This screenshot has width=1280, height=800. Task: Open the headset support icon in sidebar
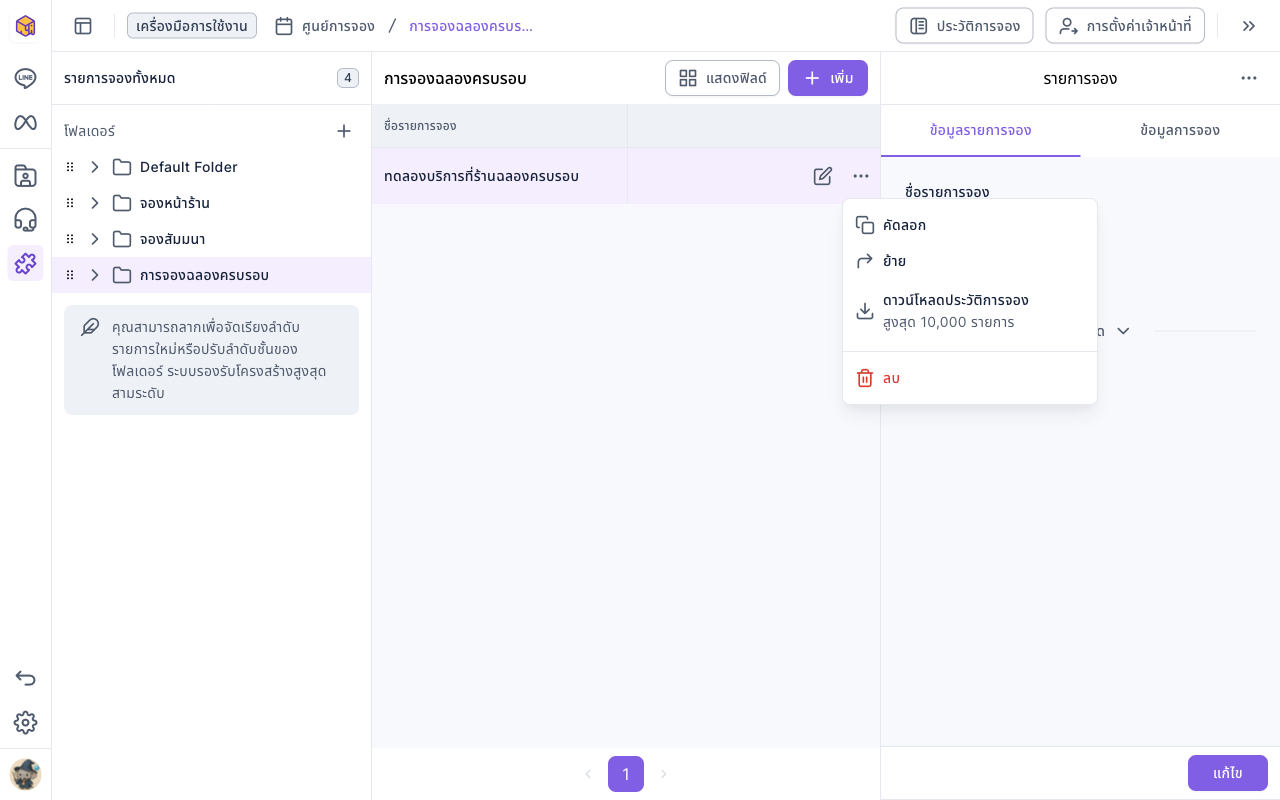(25, 220)
